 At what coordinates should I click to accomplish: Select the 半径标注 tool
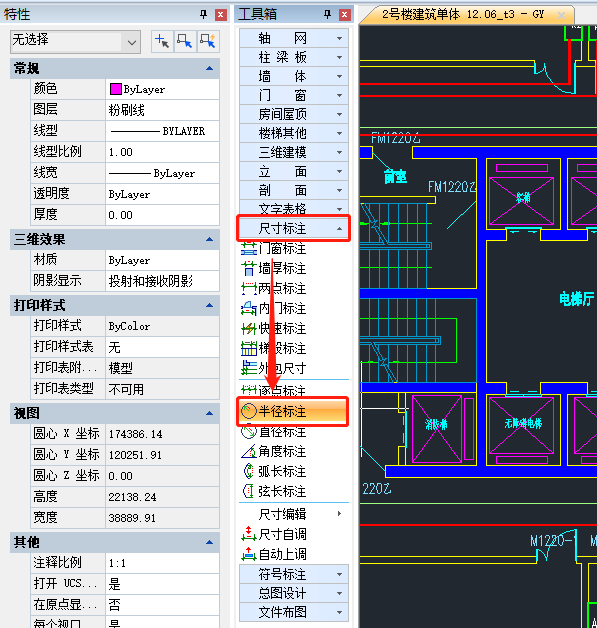293,412
